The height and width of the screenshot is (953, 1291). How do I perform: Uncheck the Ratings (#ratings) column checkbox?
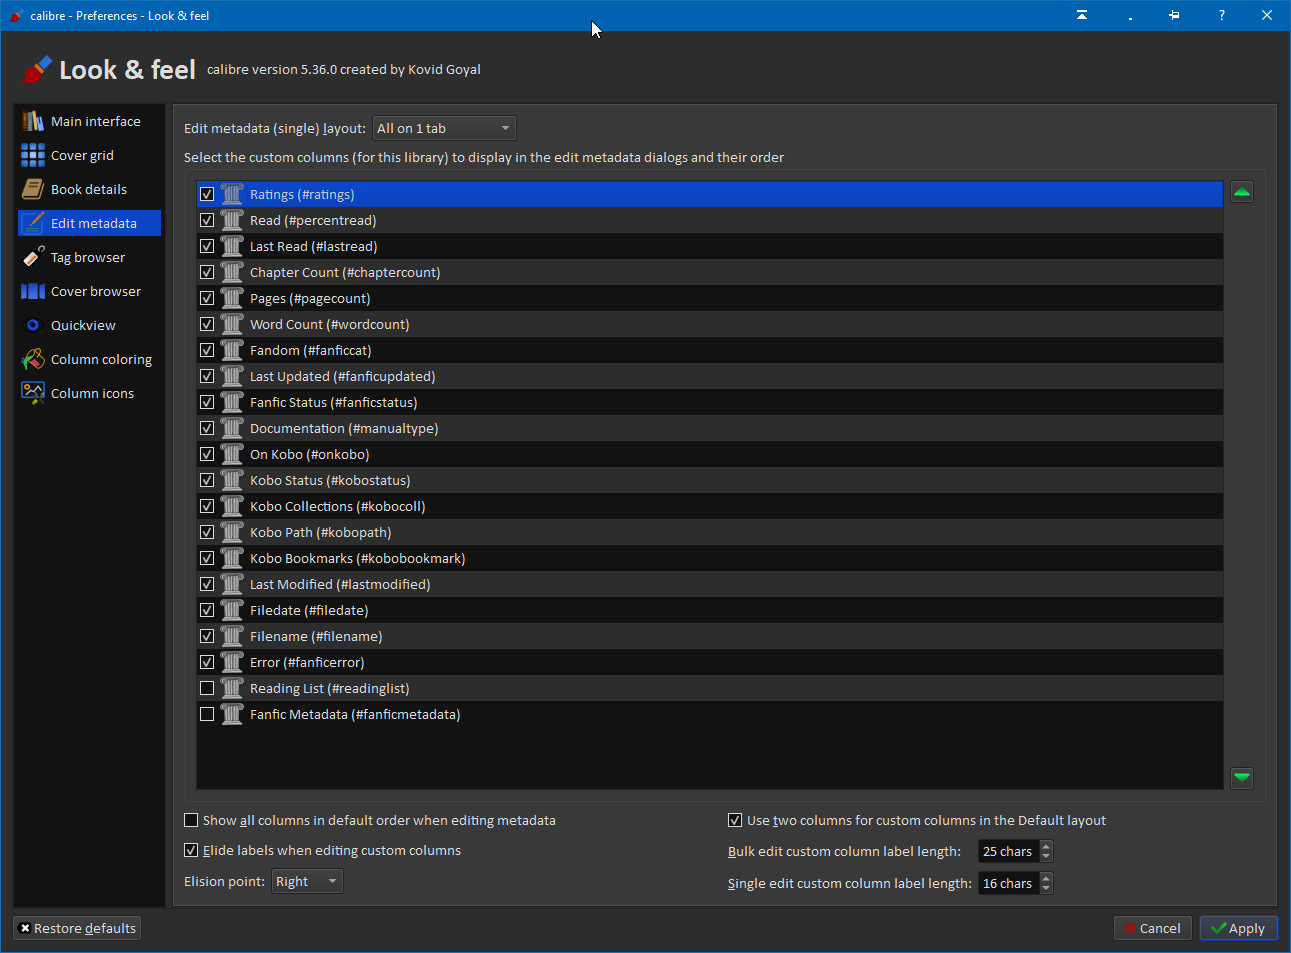pos(207,194)
